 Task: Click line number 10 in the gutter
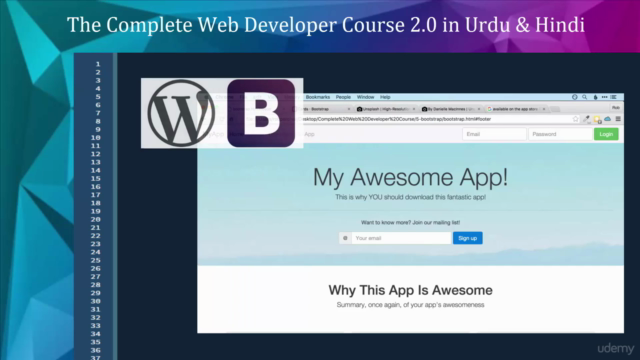point(96,138)
